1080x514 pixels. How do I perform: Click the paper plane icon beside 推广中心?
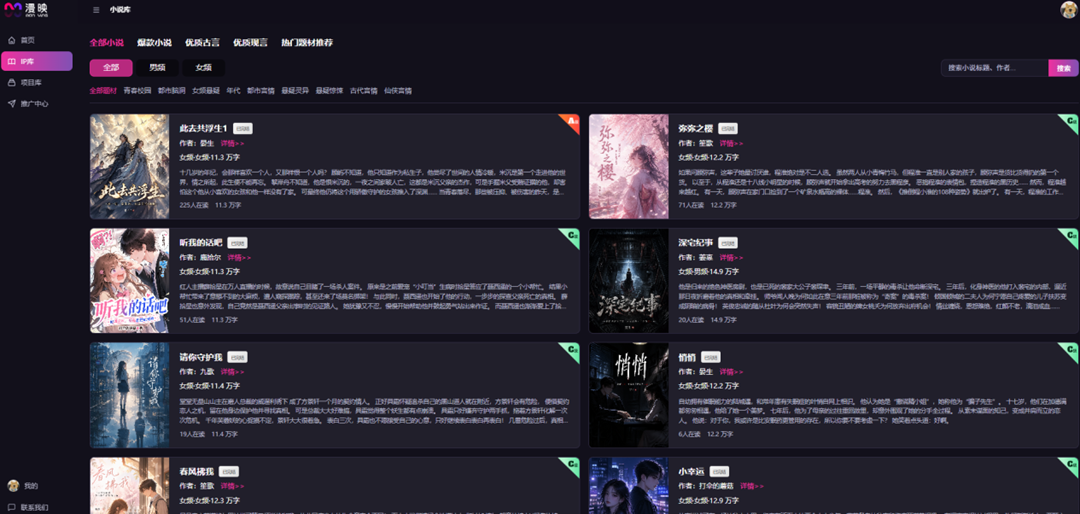[12, 103]
